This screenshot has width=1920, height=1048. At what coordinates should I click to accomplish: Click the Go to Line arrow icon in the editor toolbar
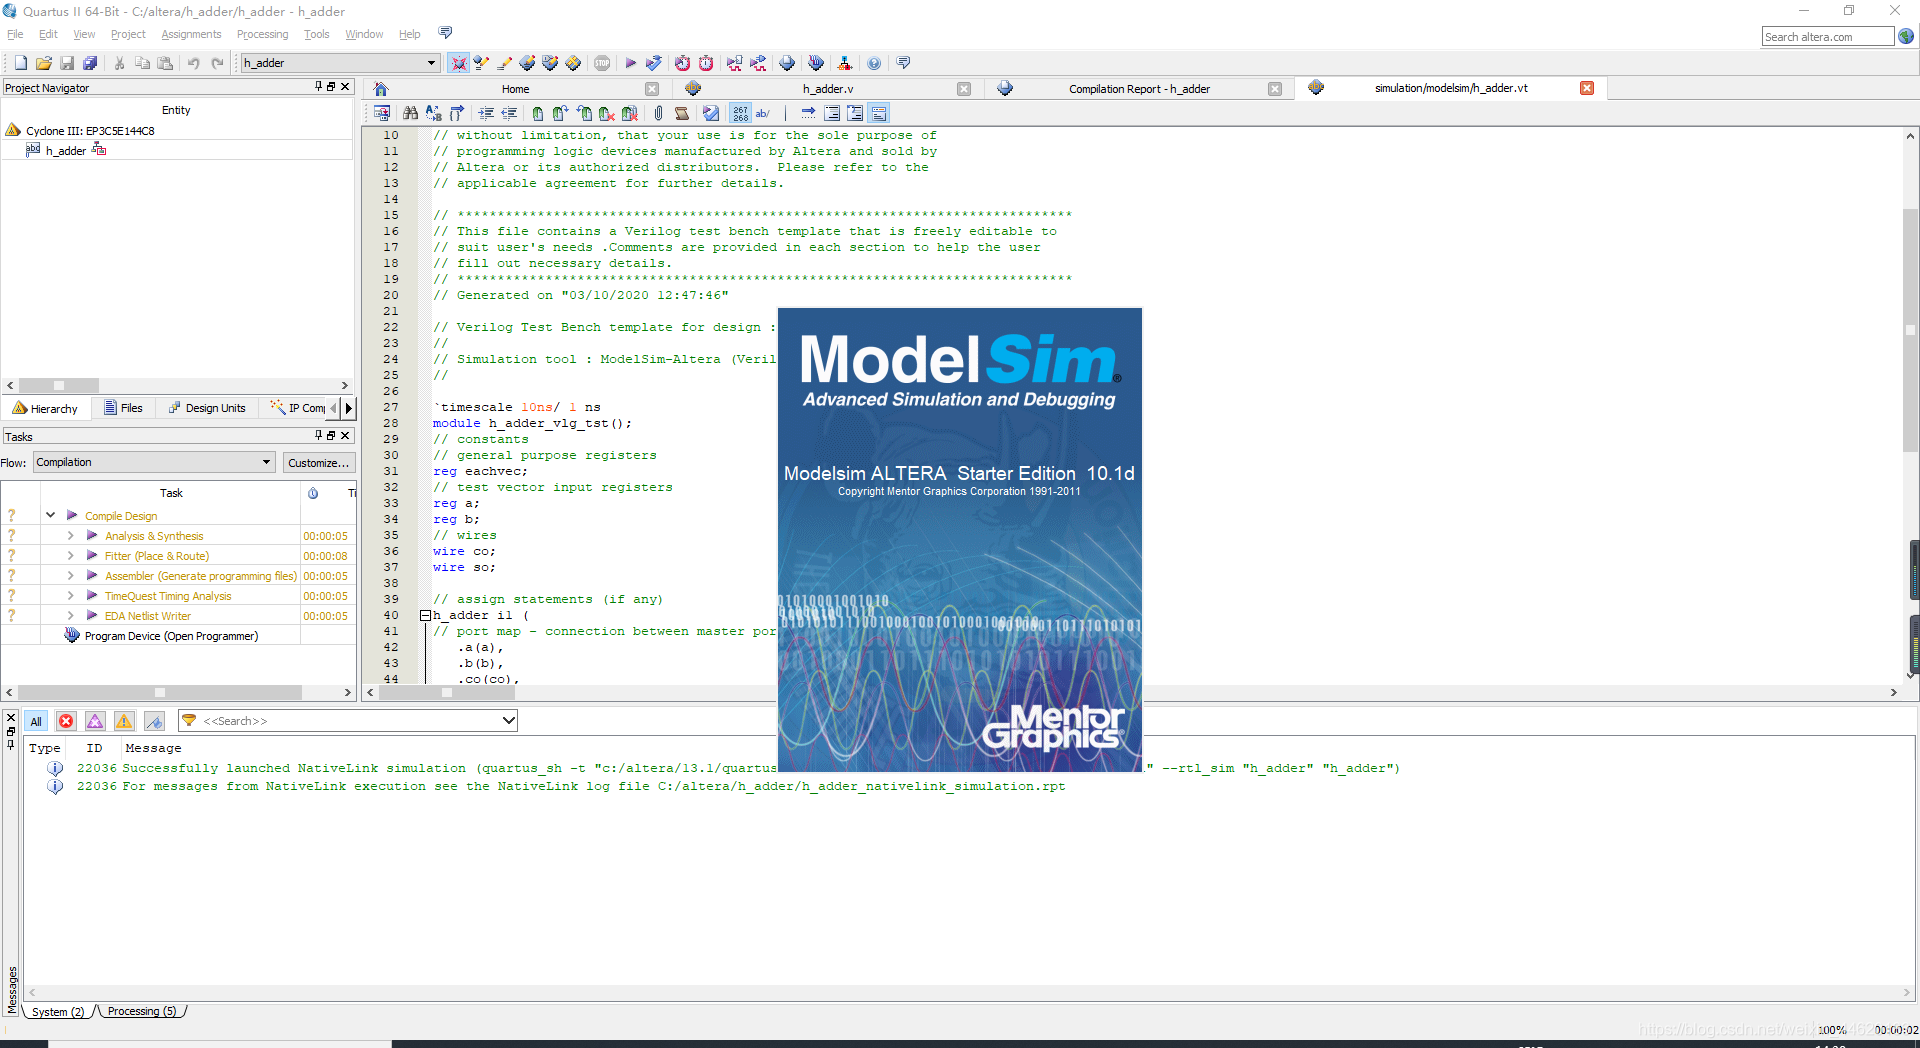point(808,113)
